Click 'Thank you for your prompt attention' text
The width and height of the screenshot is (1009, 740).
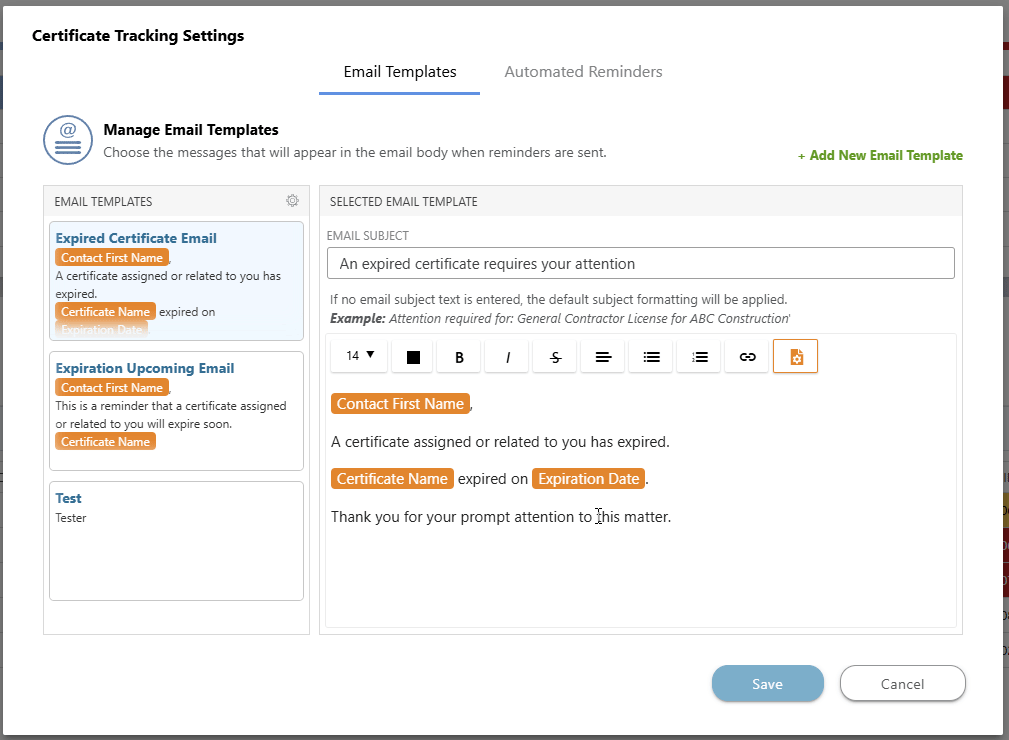pyautogui.click(x=453, y=517)
